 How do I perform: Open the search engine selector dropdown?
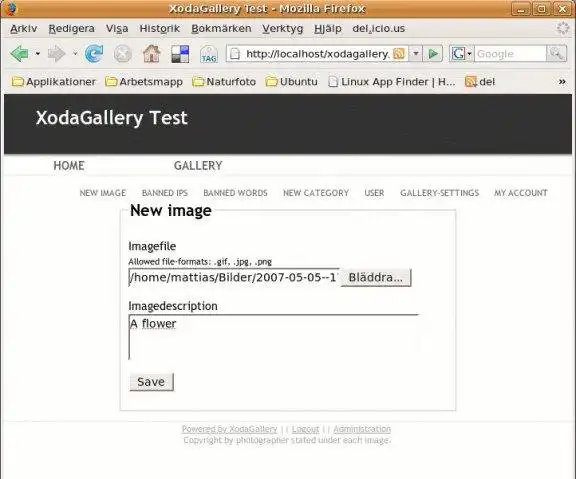pyautogui.click(x=461, y=54)
